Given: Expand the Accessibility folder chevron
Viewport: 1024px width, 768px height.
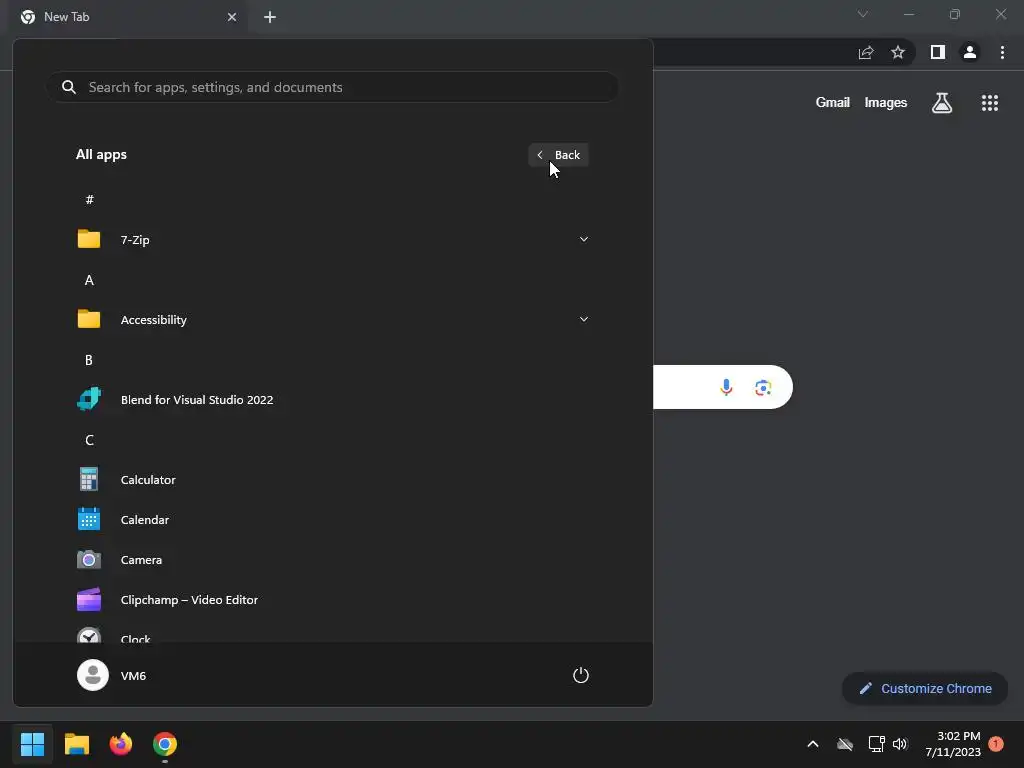Looking at the screenshot, I should point(584,319).
